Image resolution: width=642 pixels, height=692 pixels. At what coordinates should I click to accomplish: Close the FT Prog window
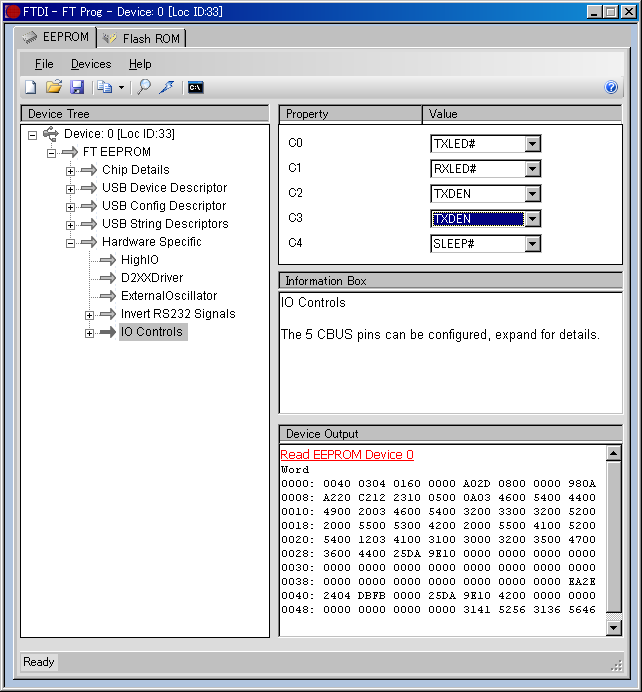tap(628, 11)
